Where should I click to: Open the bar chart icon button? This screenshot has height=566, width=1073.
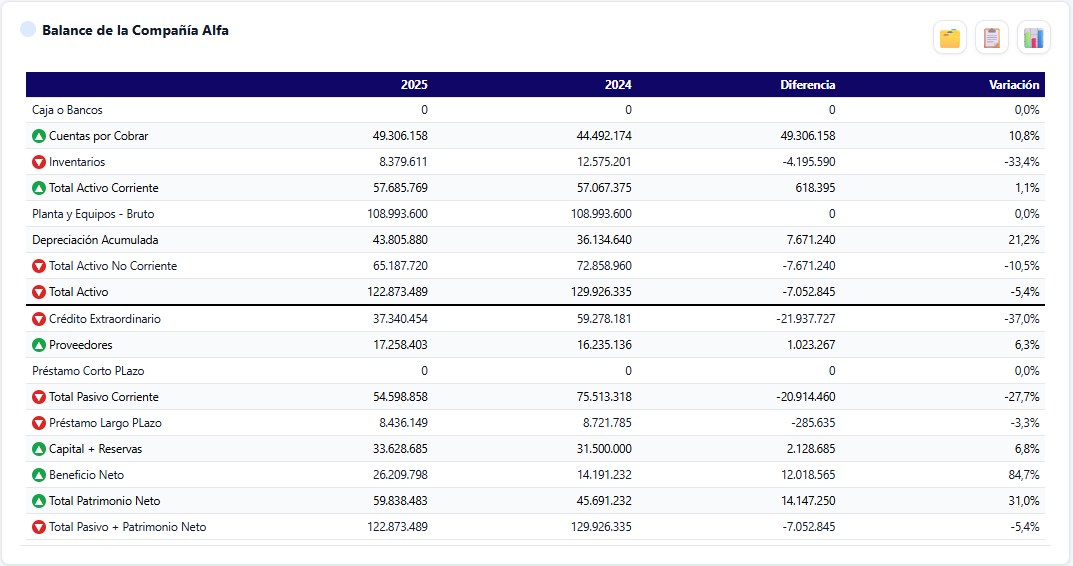click(1033, 37)
